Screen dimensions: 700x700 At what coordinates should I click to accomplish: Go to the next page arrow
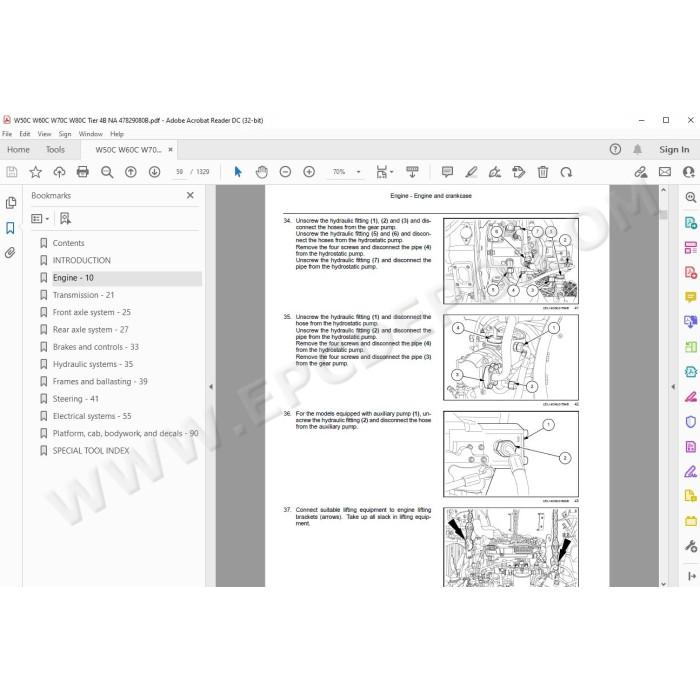click(154, 172)
